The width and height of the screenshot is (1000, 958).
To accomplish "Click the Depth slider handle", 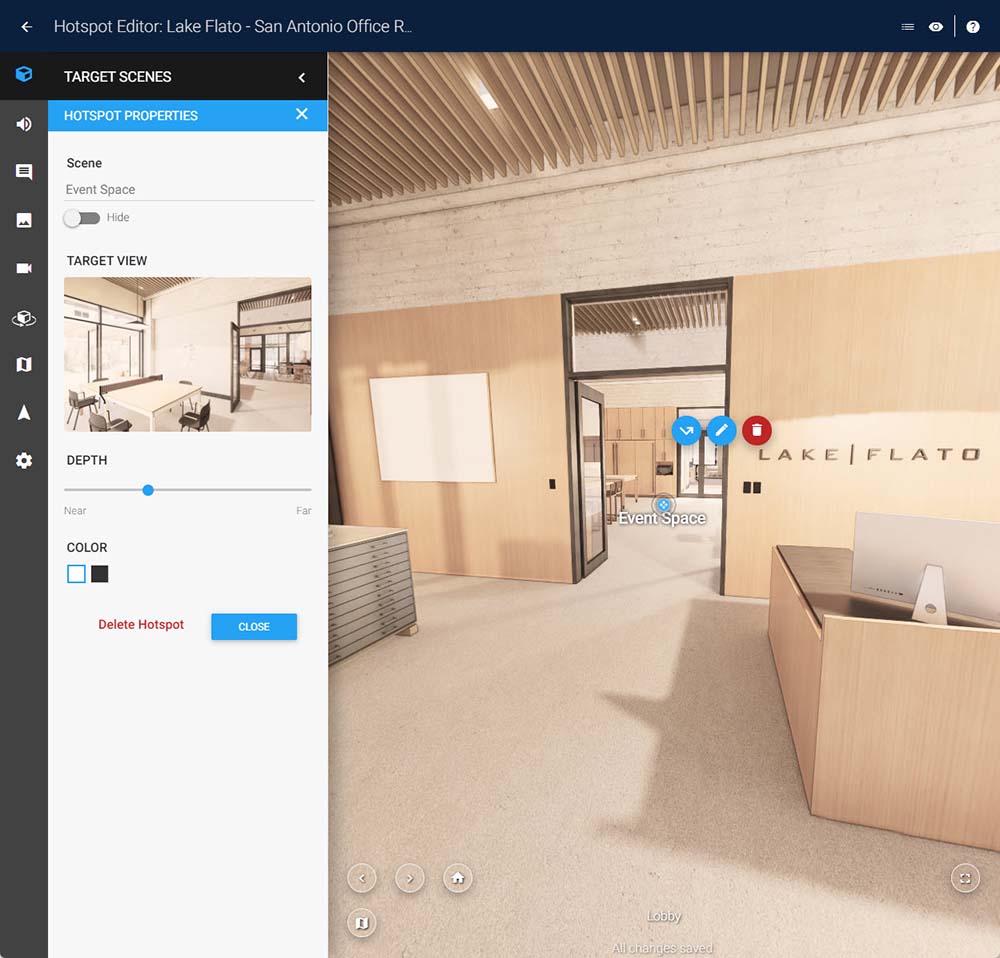I will 148,490.
